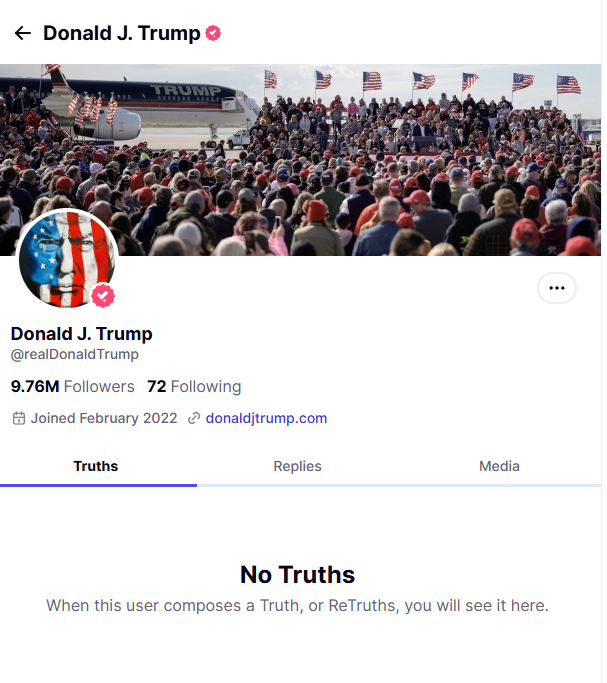Click the chain link icon before website
Screen dimensions: 607x683
(x=194, y=418)
